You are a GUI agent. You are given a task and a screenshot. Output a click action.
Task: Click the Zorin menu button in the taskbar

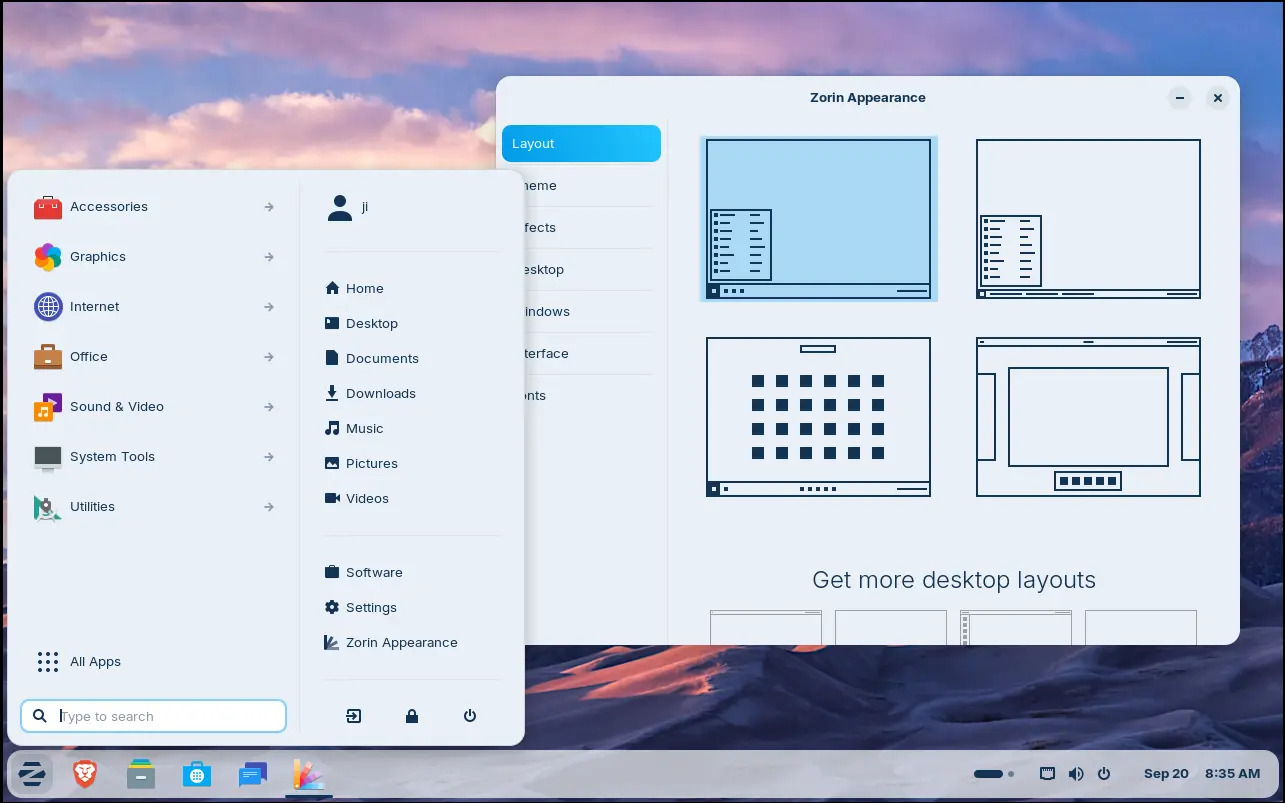click(x=31, y=773)
